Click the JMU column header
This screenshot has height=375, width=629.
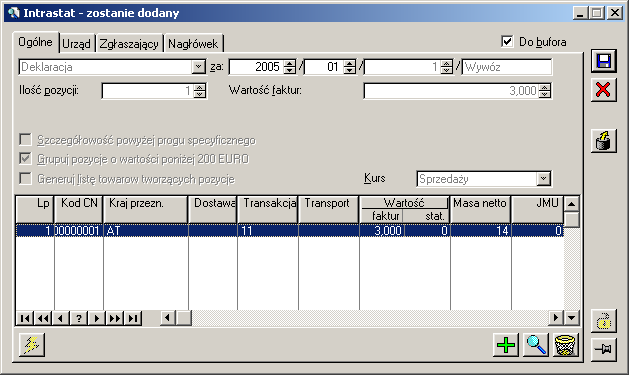click(538, 209)
